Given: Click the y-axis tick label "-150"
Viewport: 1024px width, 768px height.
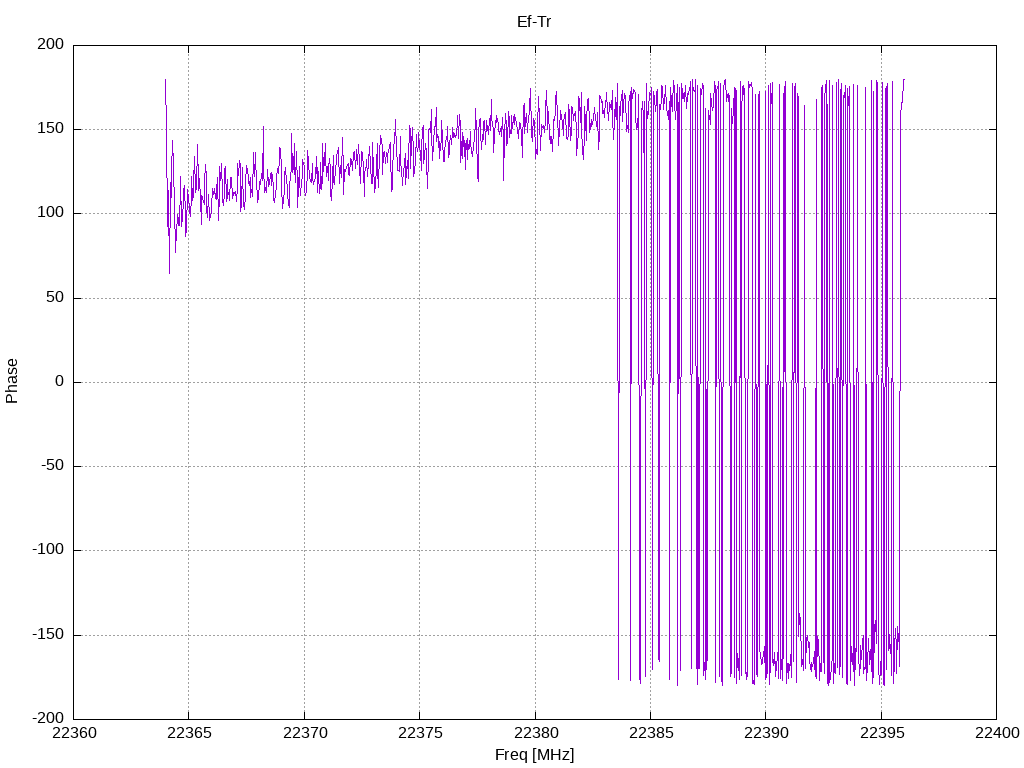Looking at the screenshot, I should click(48, 634).
